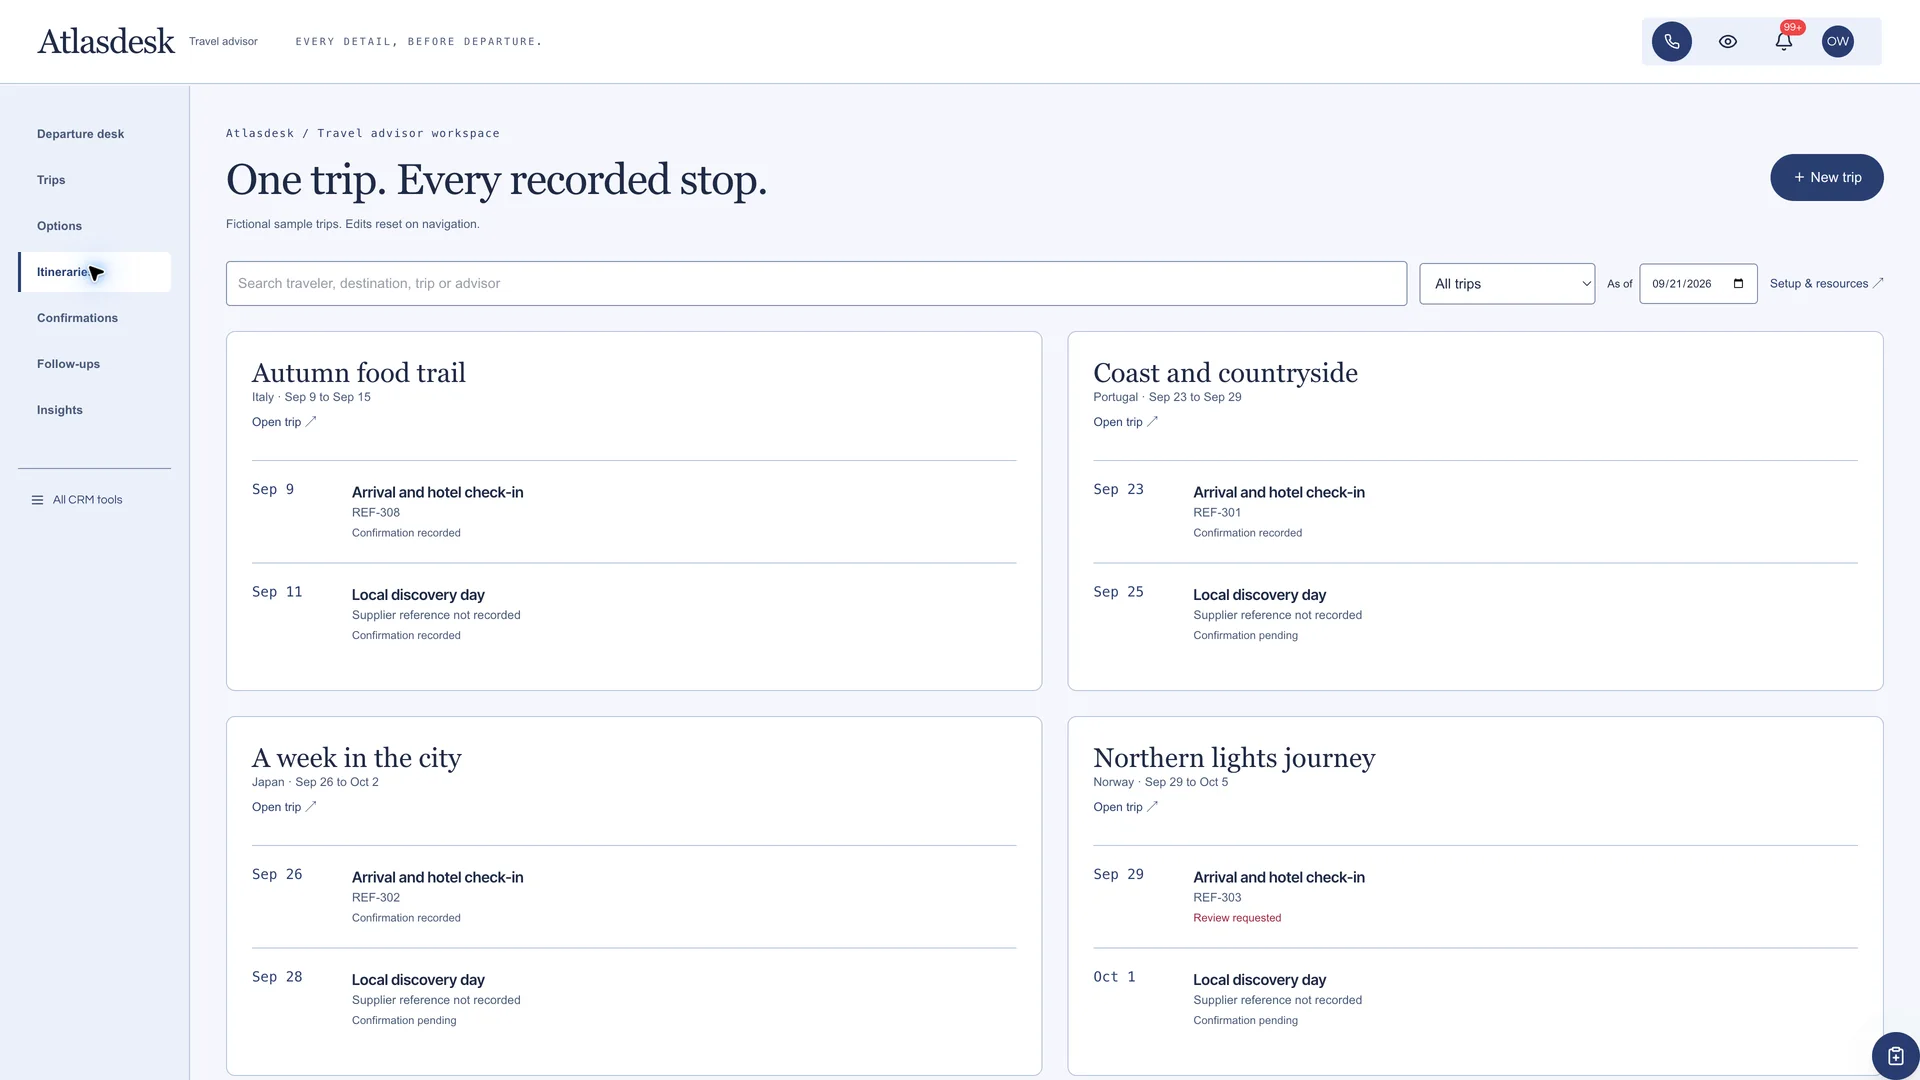Go to Departure desk

coord(95,134)
